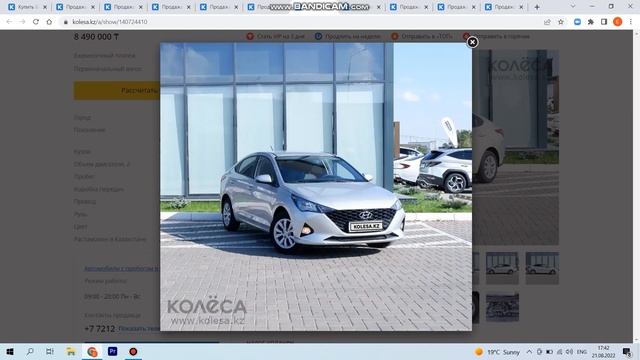Open Windows taskbar search
This screenshot has height=360, width=640.
click(30, 351)
